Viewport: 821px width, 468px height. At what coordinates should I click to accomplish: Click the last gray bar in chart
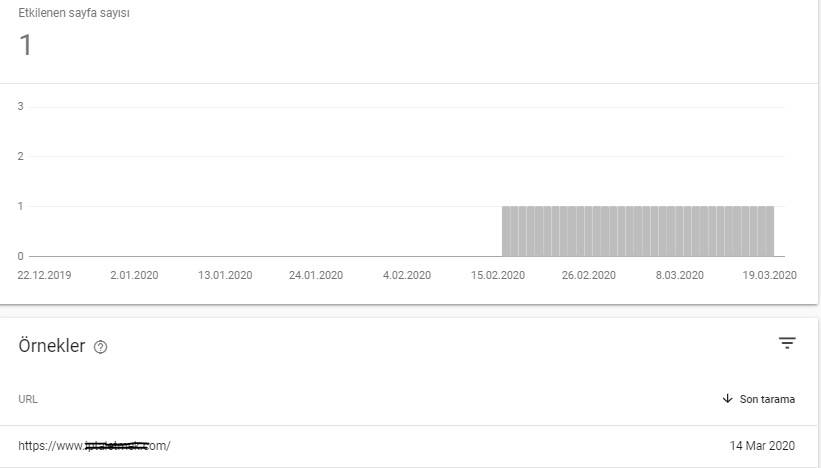pyautogui.click(x=770, y=231)
